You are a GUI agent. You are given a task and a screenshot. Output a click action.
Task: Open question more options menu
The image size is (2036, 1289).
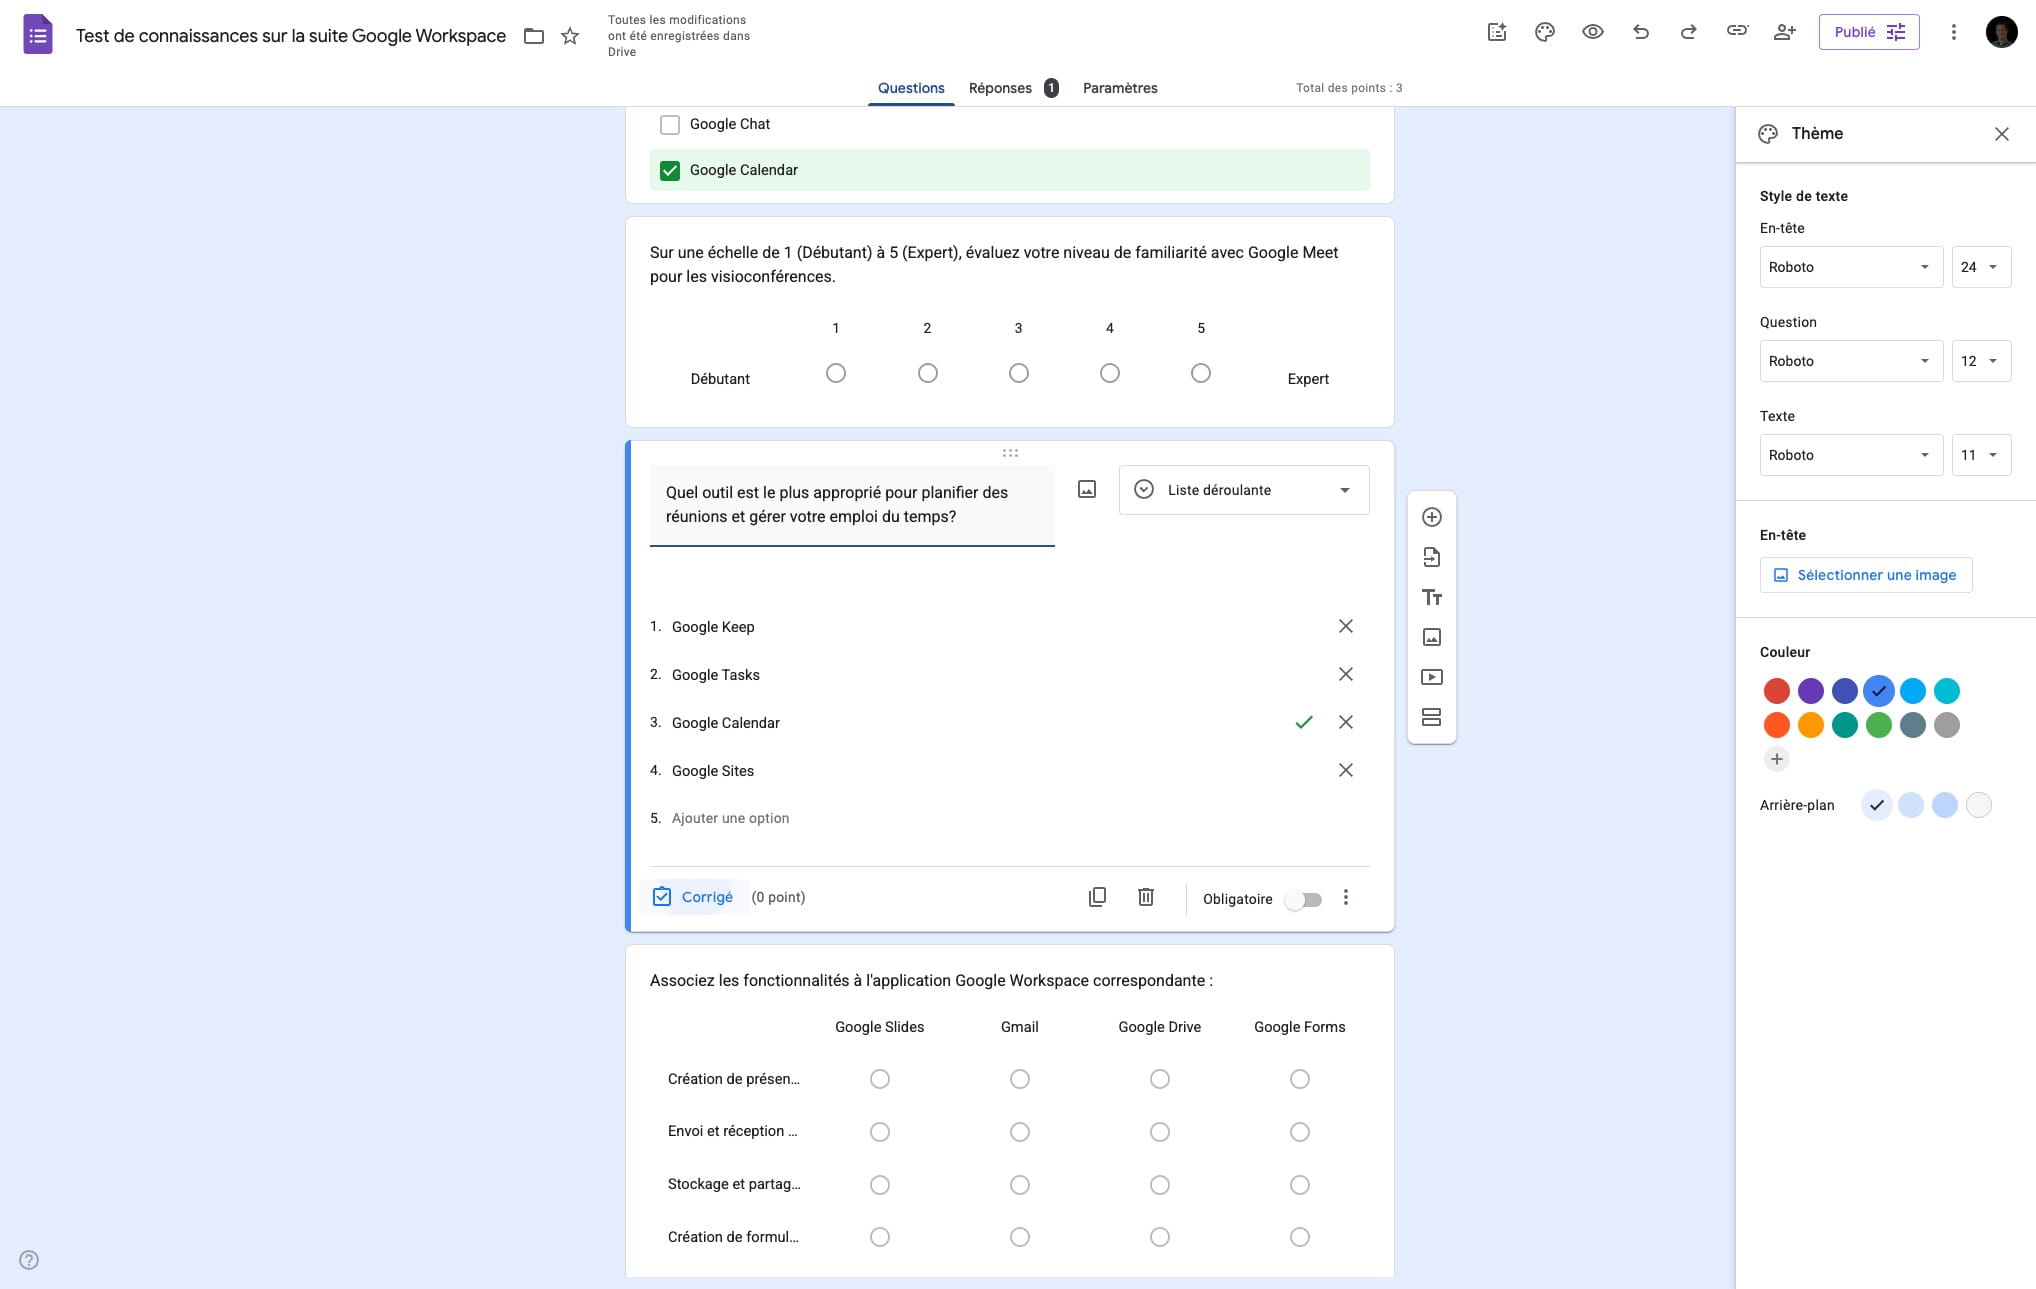tap(1346, 897)
